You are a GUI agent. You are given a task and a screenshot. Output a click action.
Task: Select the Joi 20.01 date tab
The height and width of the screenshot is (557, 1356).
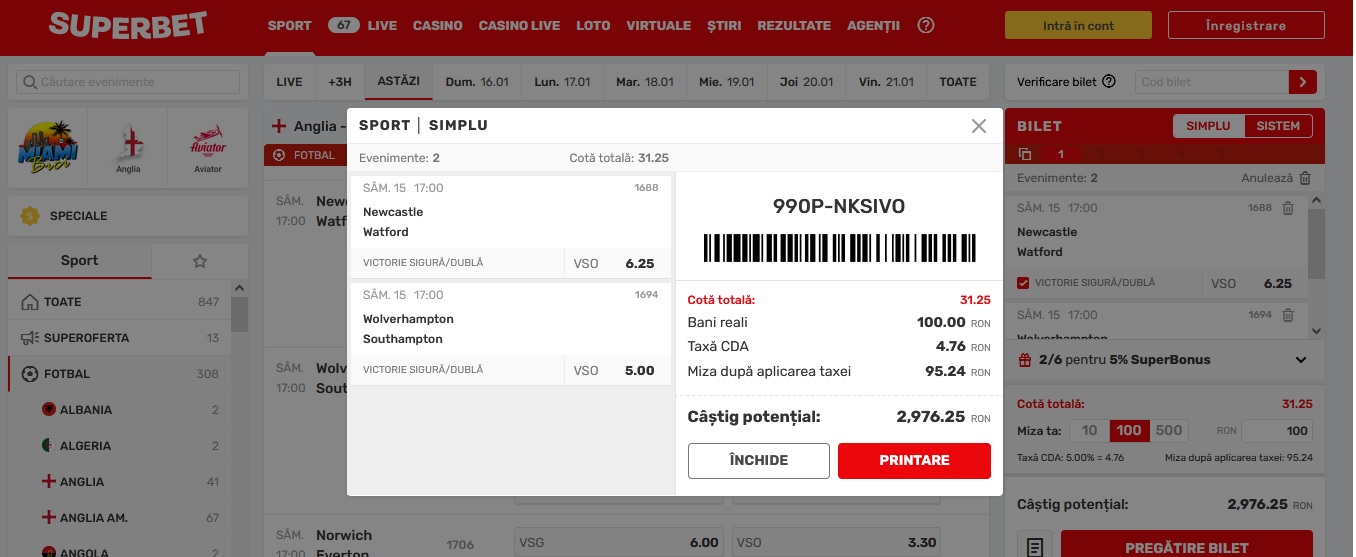tap(806, 82)
